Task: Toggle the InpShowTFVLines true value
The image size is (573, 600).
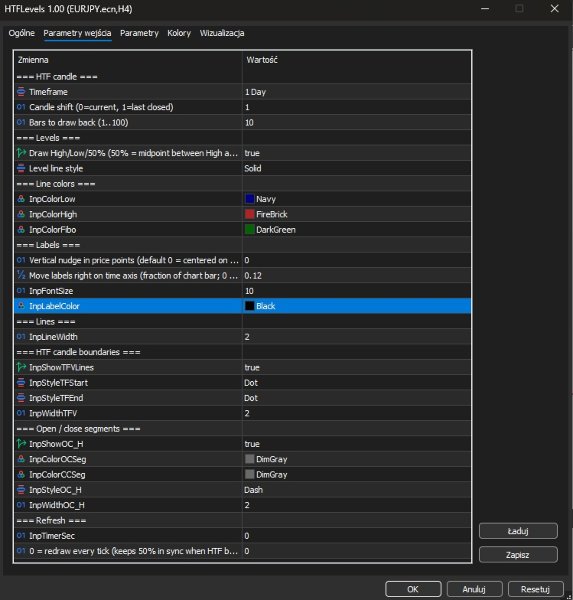Action: click(x=356, y=367)
